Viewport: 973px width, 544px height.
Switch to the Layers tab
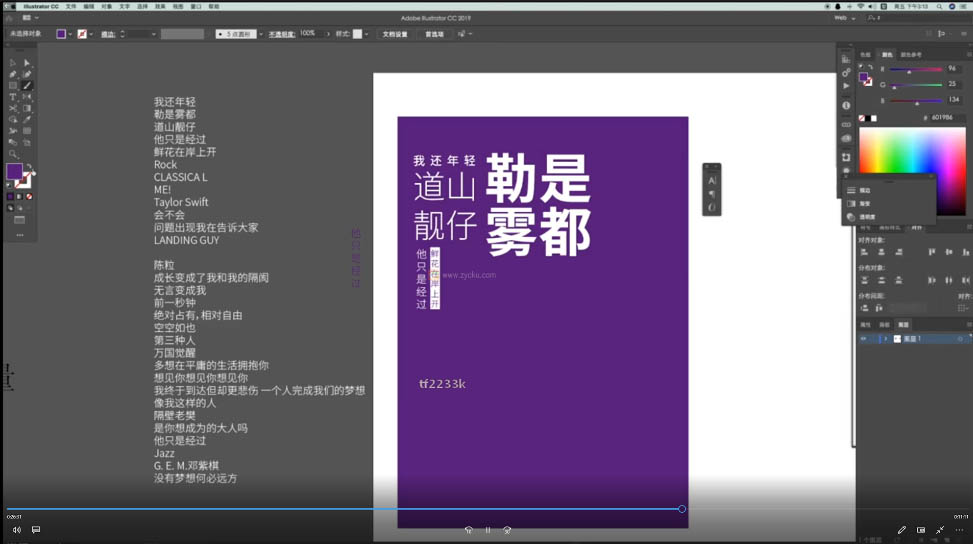point(904,325)
